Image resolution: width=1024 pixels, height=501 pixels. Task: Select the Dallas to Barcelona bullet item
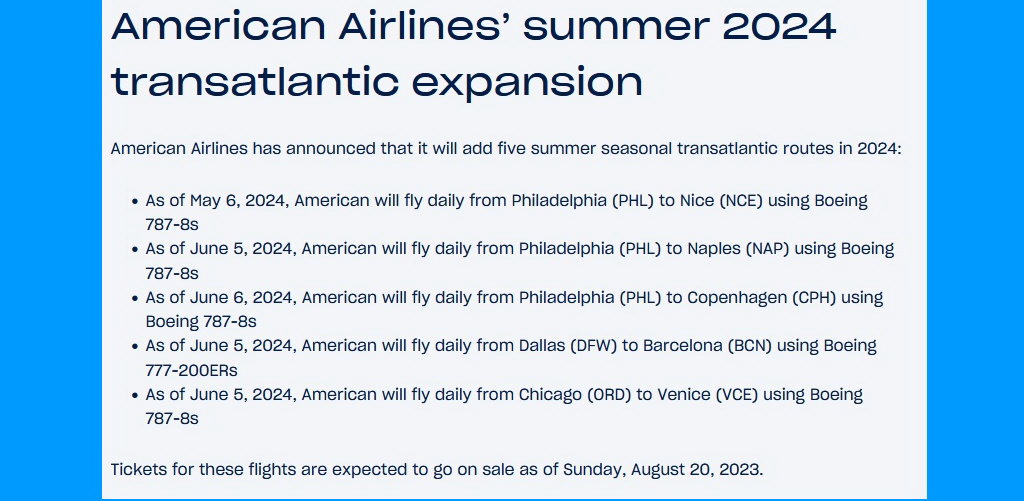[511, 357]
